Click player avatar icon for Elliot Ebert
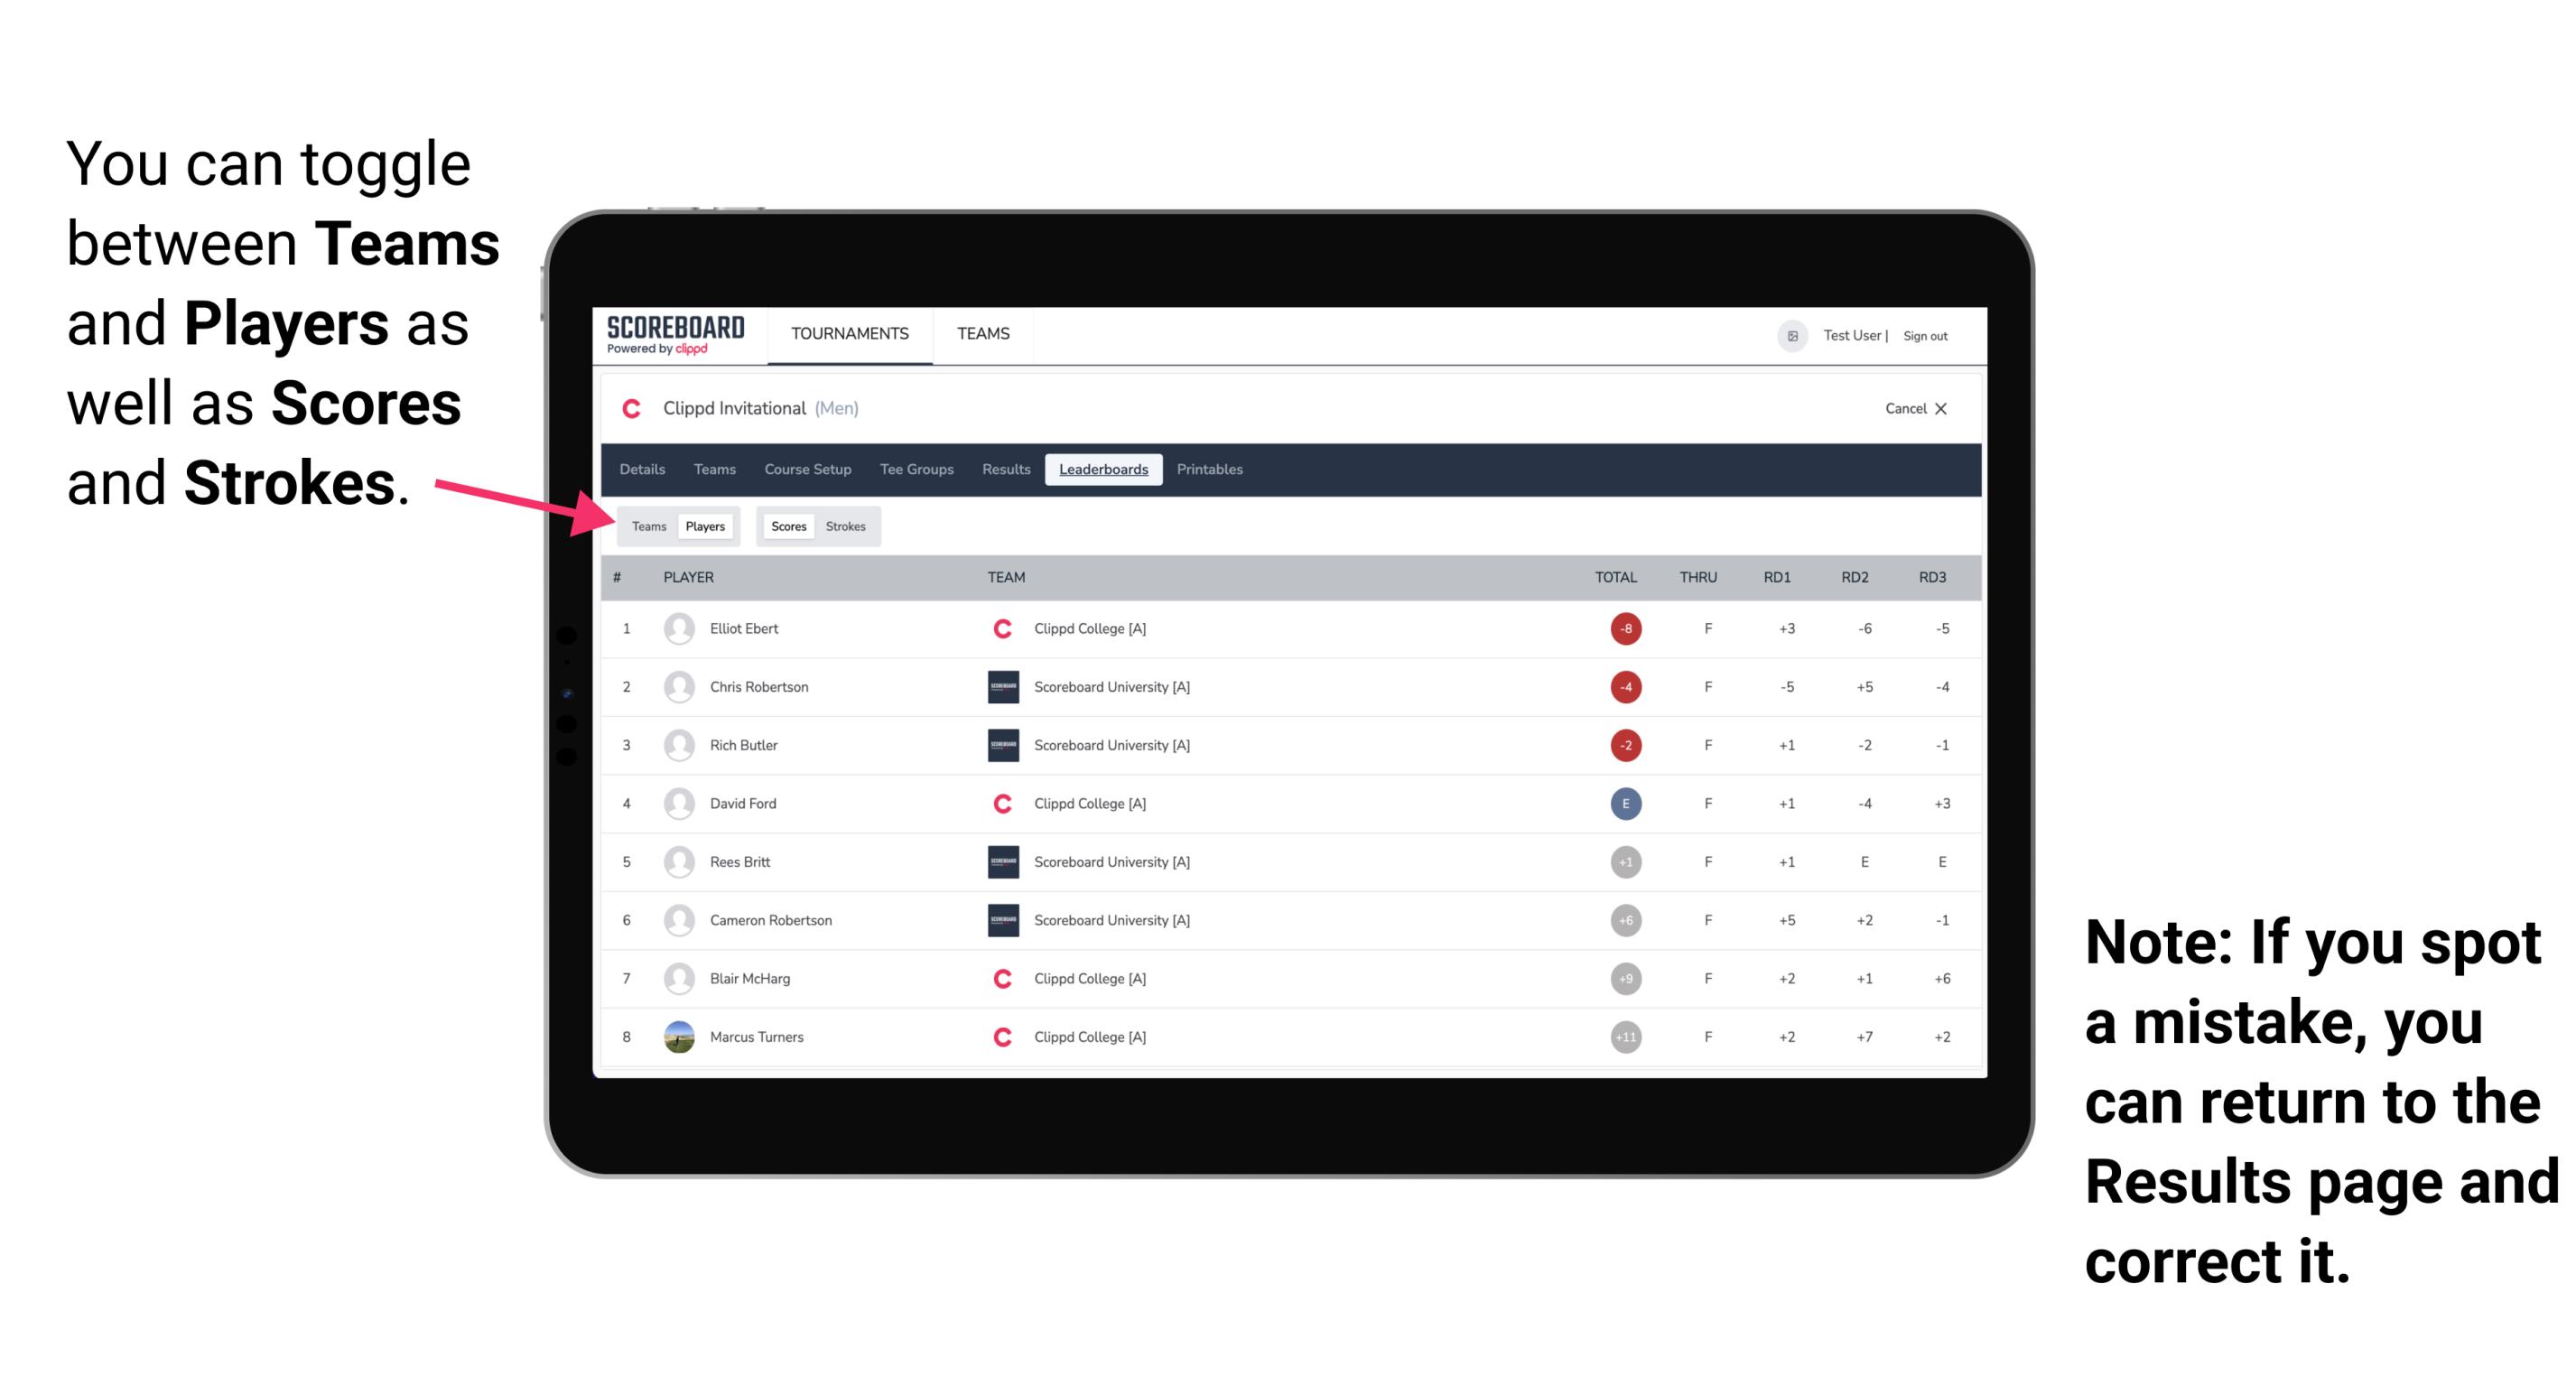The image size is (2576, 1386). pyautogui.click(x=679, y=630)
